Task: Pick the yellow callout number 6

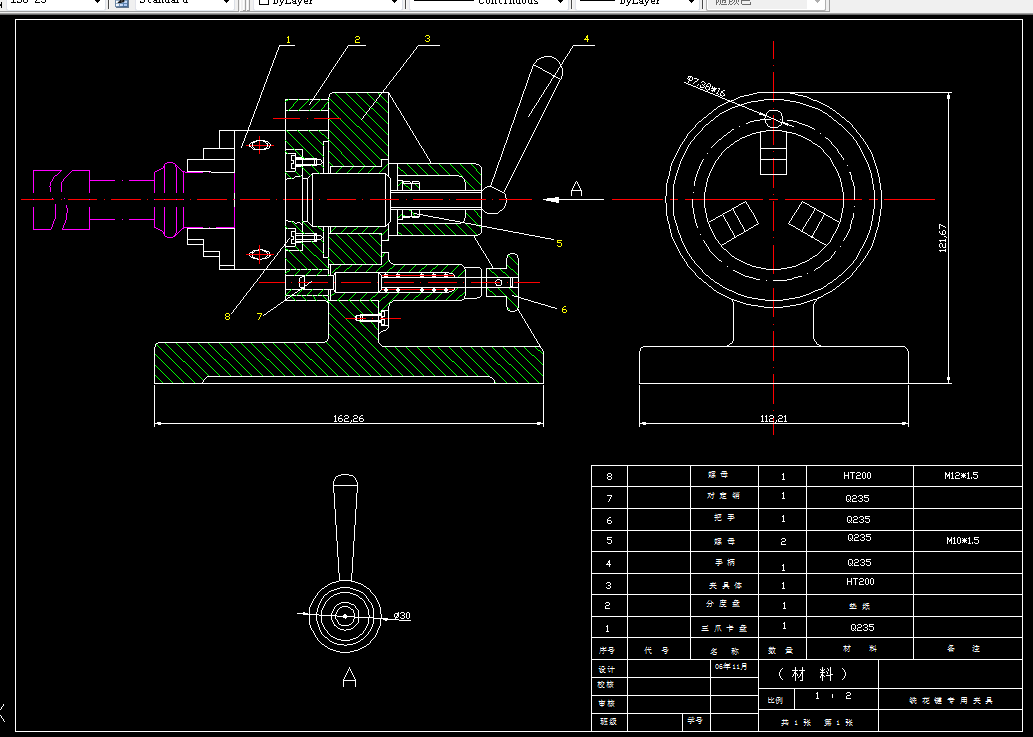Action: point(564,309)
